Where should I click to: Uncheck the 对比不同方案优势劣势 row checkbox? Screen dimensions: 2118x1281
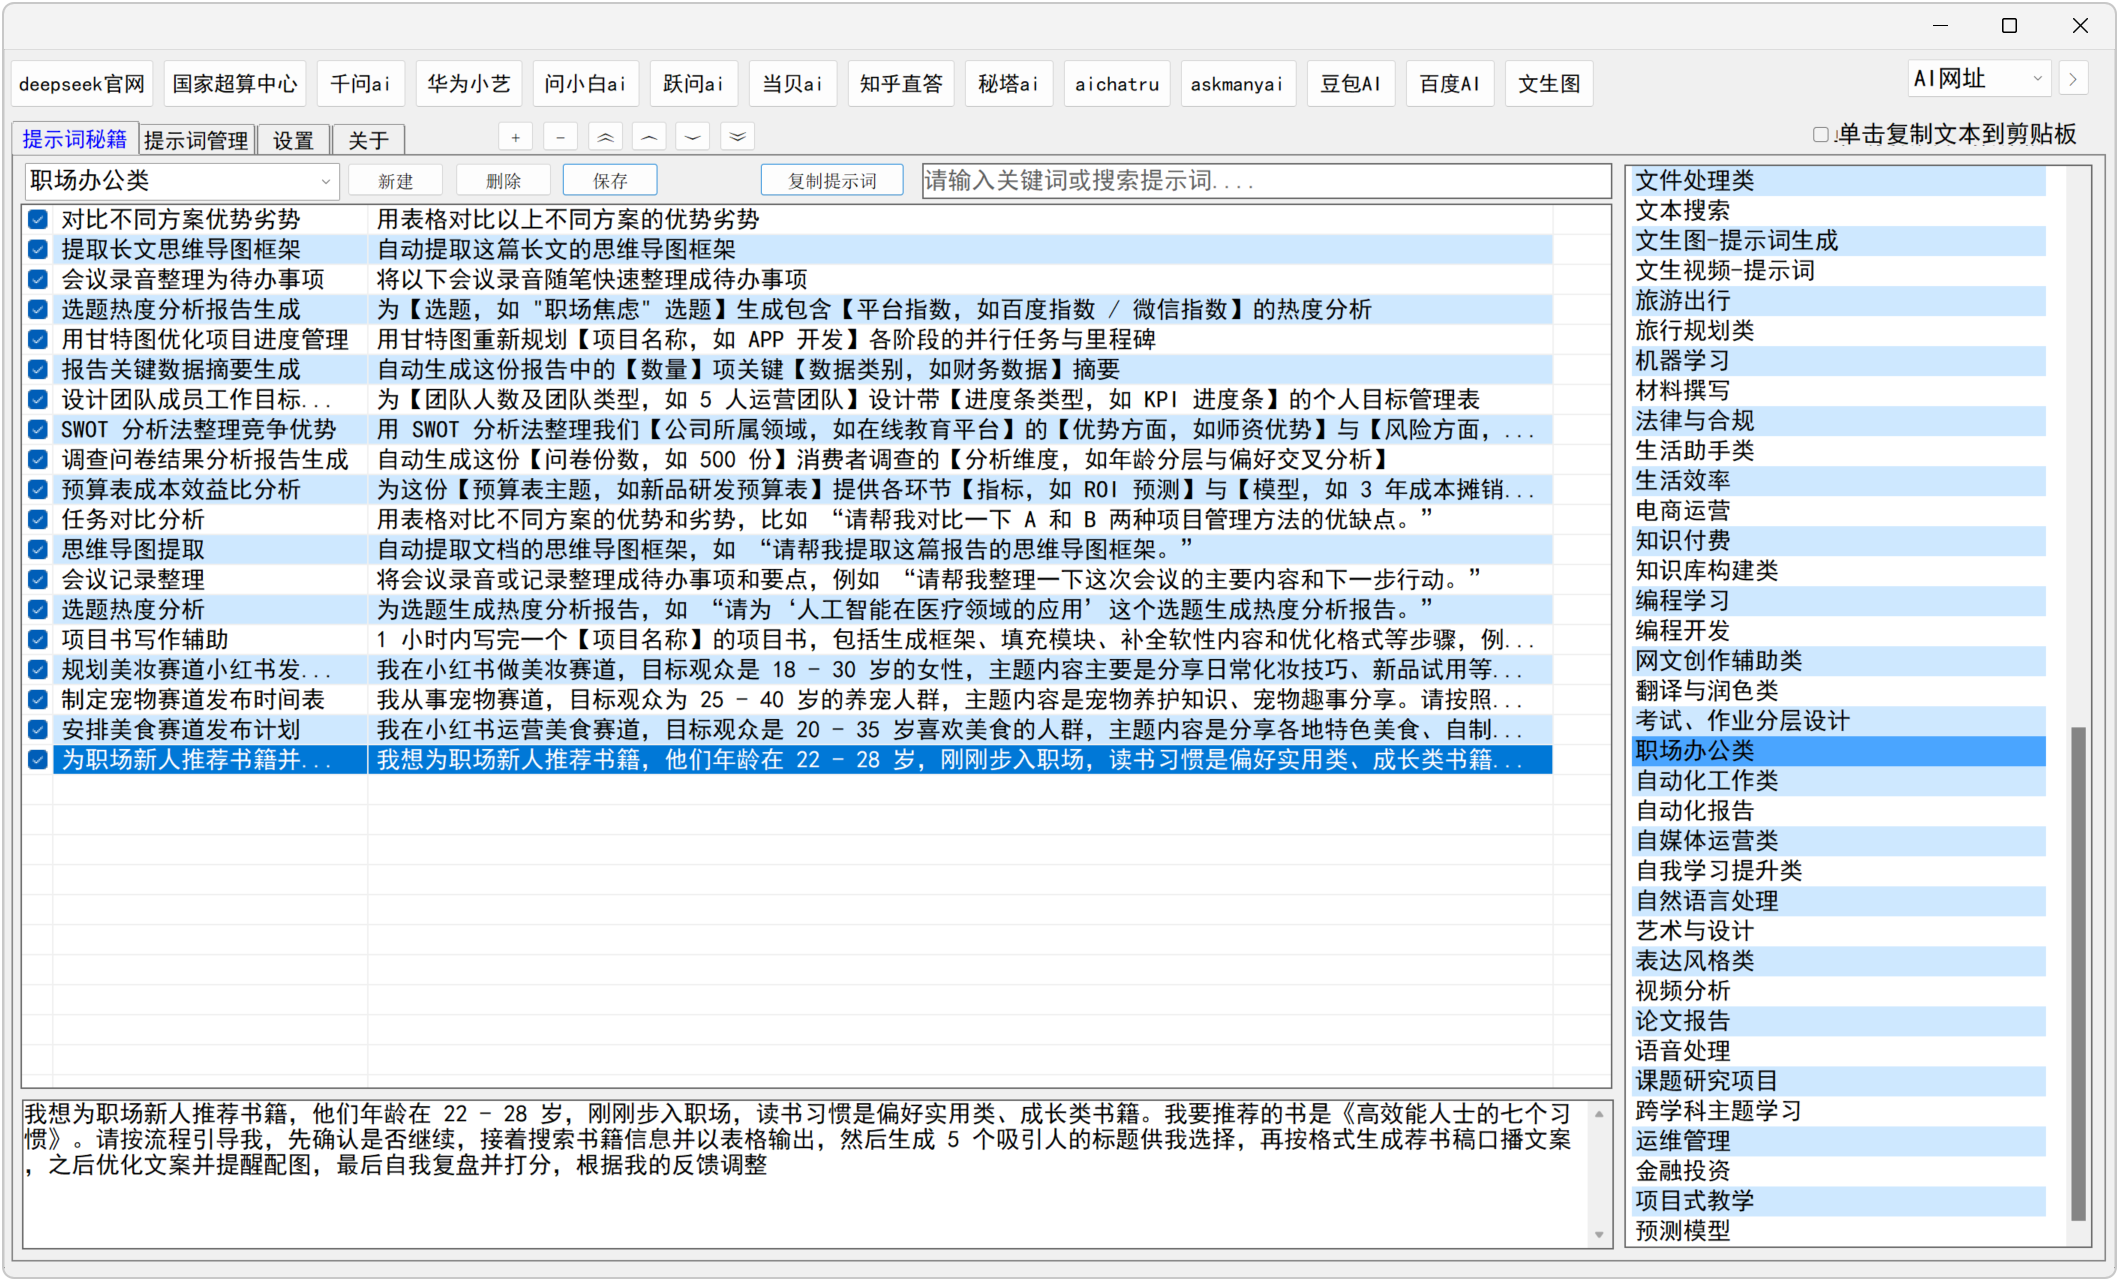click(38, 219)
